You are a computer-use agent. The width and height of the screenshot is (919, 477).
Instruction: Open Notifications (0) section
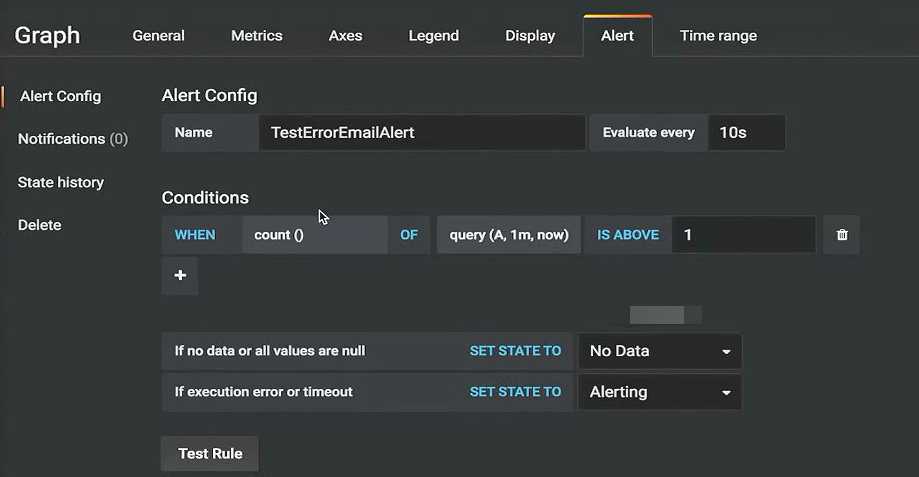73,139
